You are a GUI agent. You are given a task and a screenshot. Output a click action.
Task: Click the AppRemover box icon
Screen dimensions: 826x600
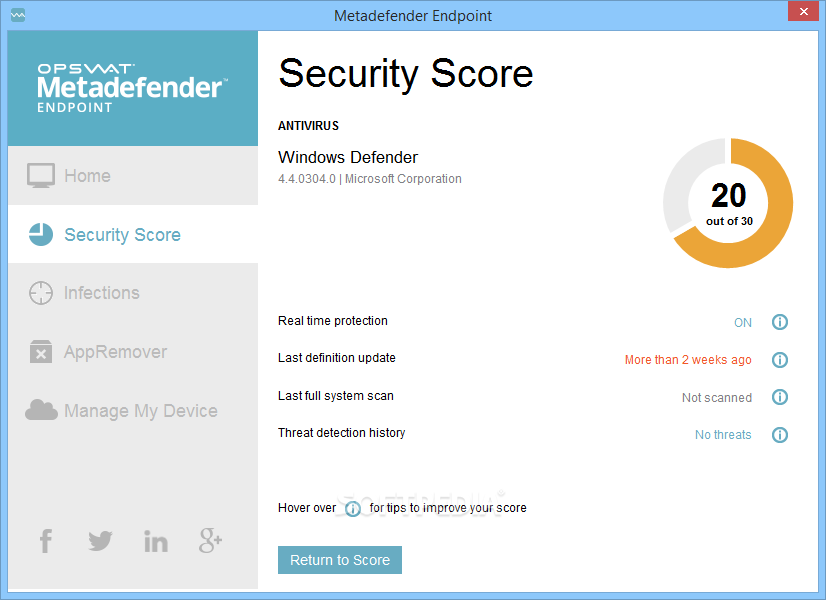41,351
